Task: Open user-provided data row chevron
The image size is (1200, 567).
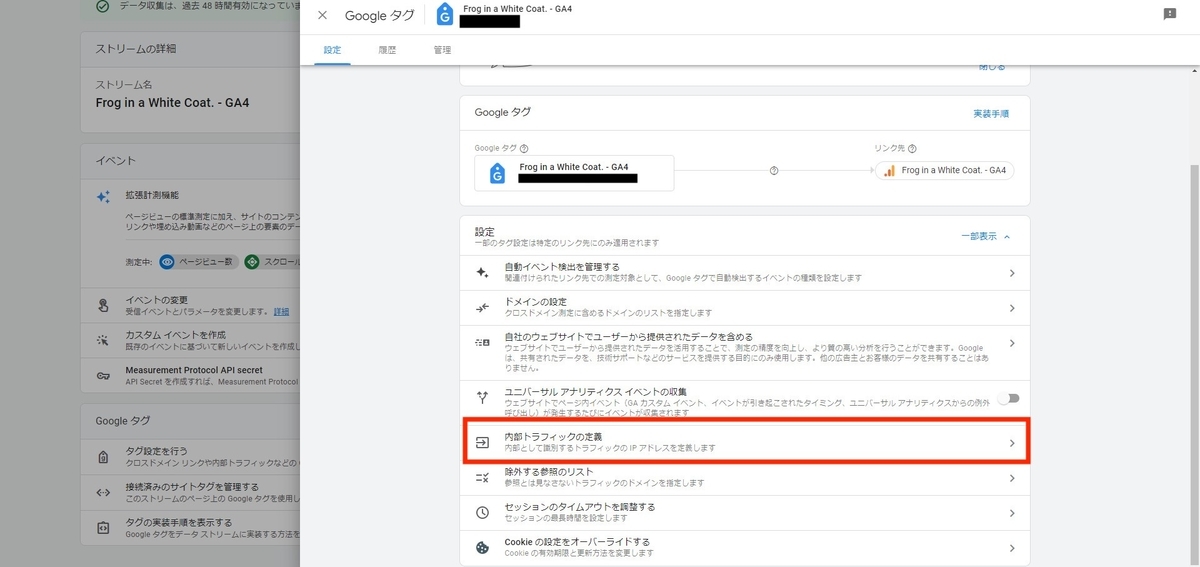Action: click(x=1012, y=343)
